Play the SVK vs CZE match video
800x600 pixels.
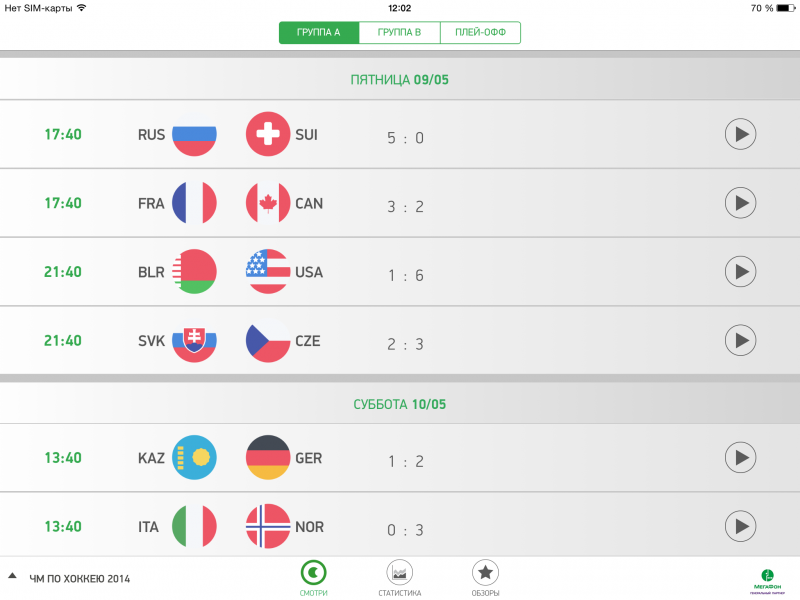(x=740, y=340)
